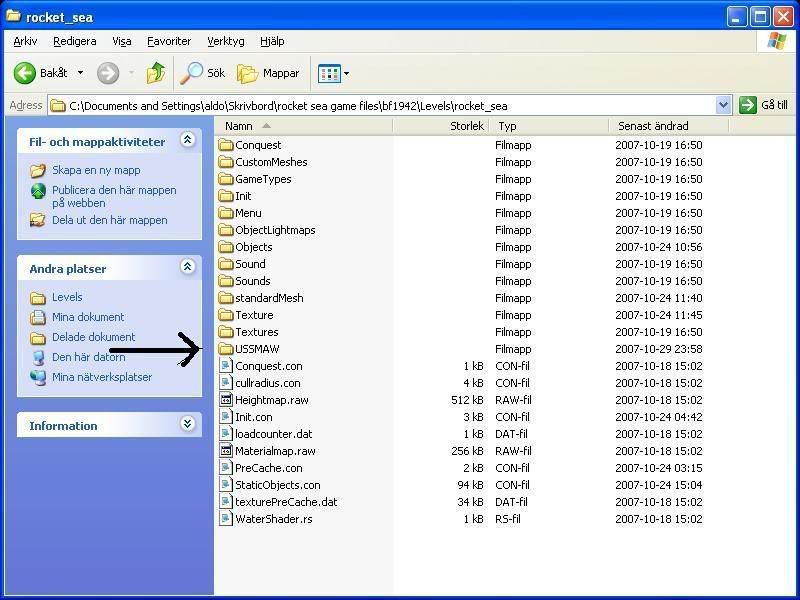Click Dela ut den här mappen link
The height and width of the screenshot is (600, 800).
tap(110, 220)
